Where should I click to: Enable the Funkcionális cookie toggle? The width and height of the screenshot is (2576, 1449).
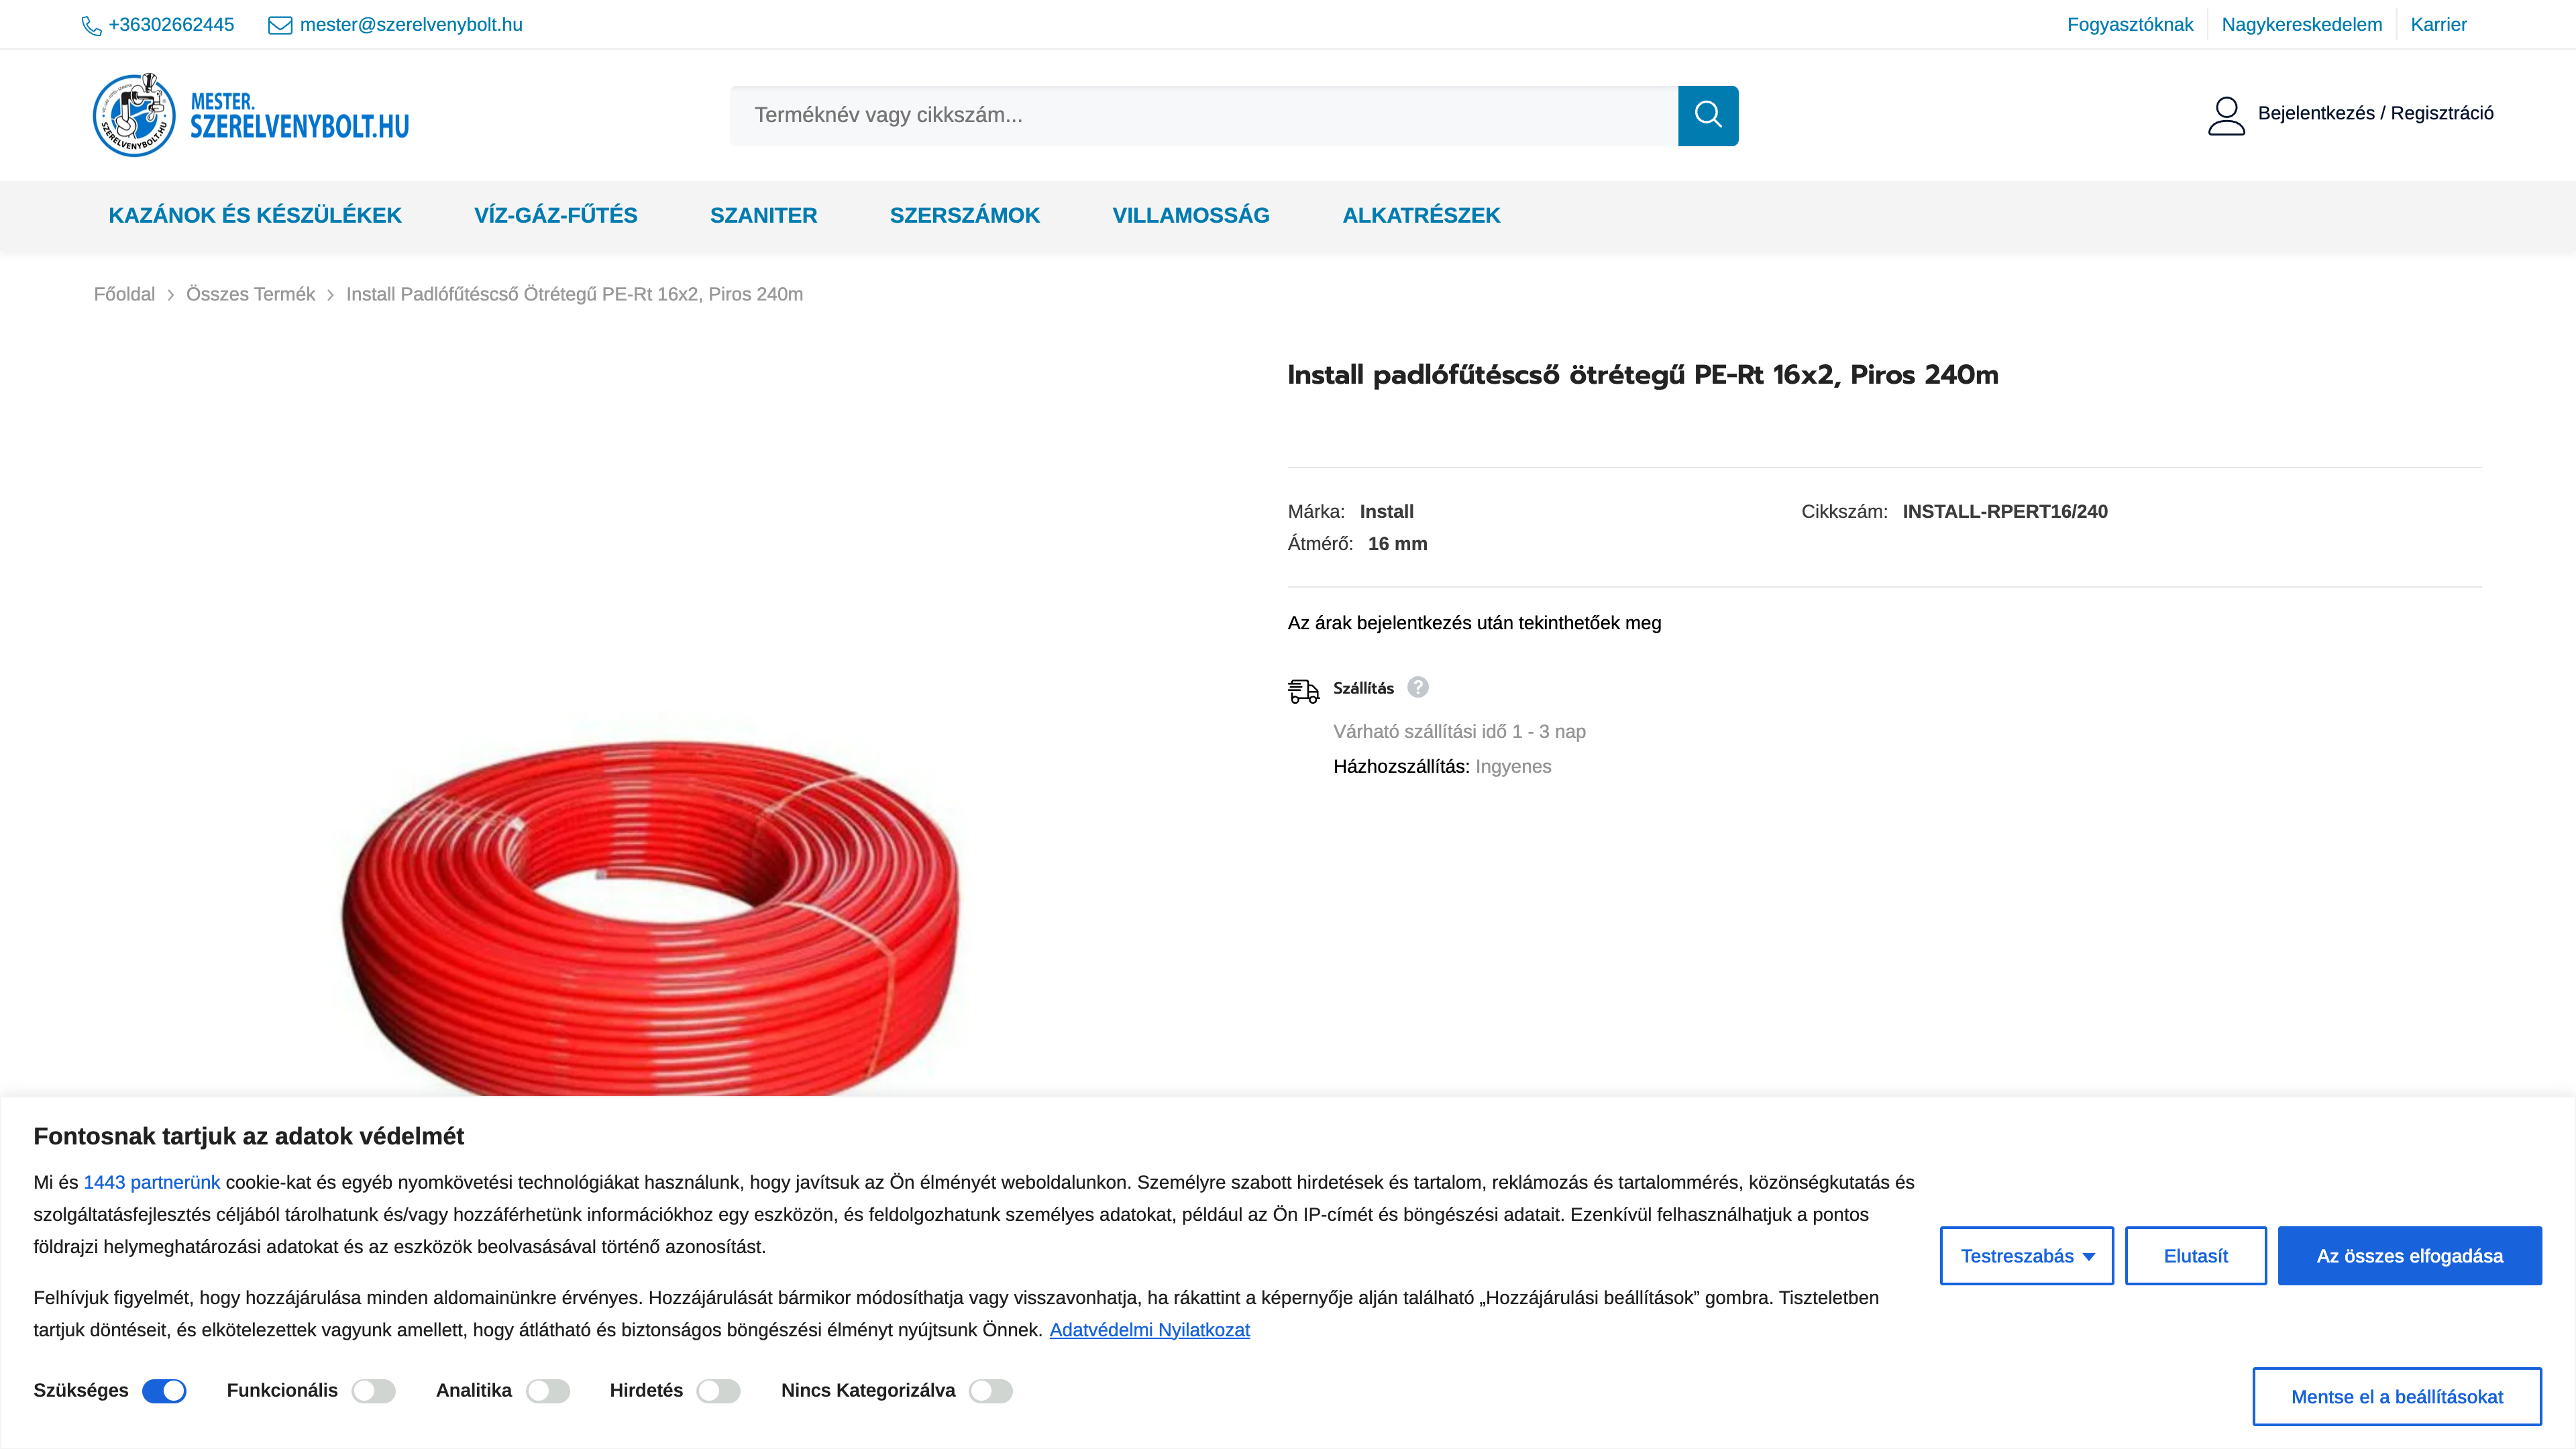click(x=374, y=1391)
